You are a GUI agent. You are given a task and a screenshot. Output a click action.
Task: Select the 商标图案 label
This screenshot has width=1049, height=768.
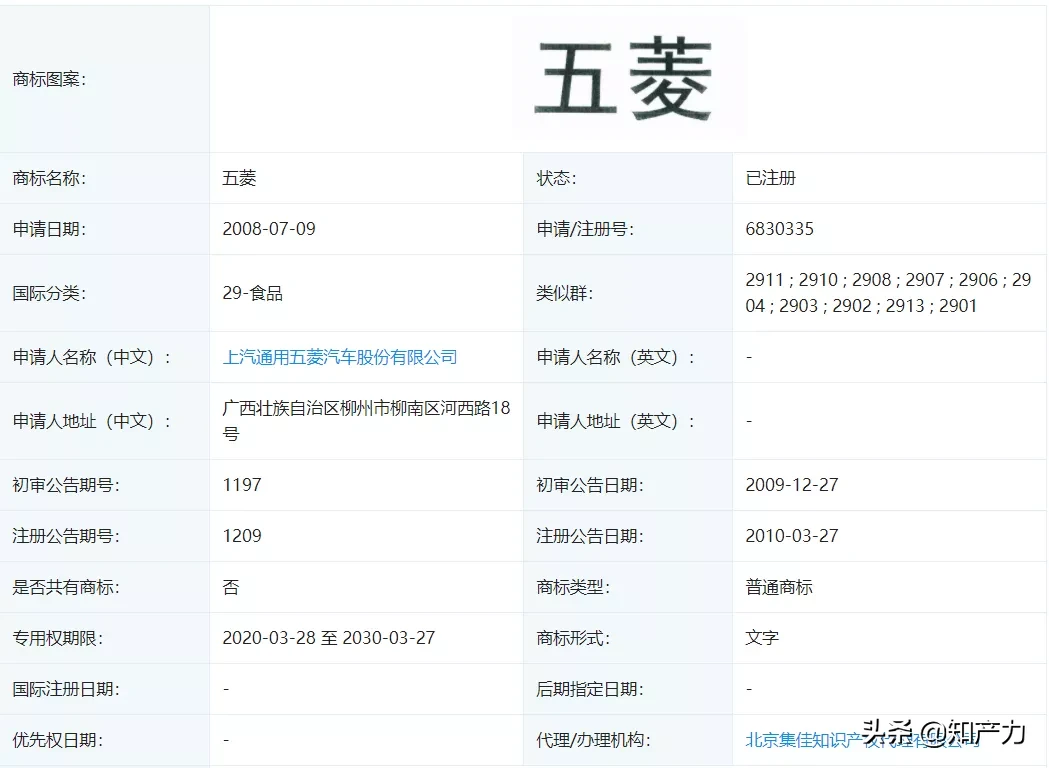50,80
